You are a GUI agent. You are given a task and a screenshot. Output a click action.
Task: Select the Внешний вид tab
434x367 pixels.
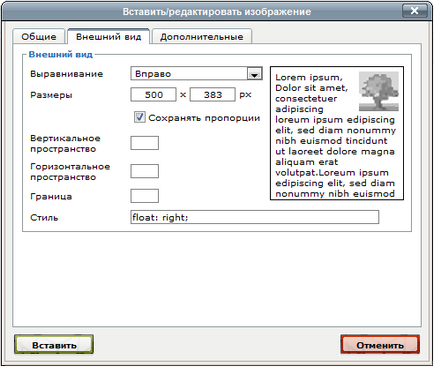[109, 36]
